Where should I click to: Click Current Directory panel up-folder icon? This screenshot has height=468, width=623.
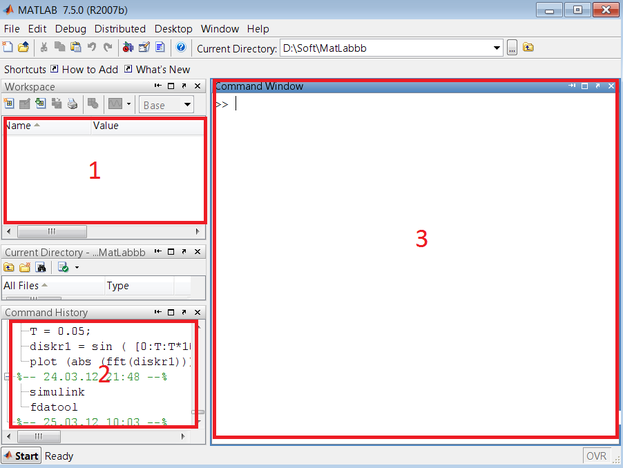click(x=9, y=267)
